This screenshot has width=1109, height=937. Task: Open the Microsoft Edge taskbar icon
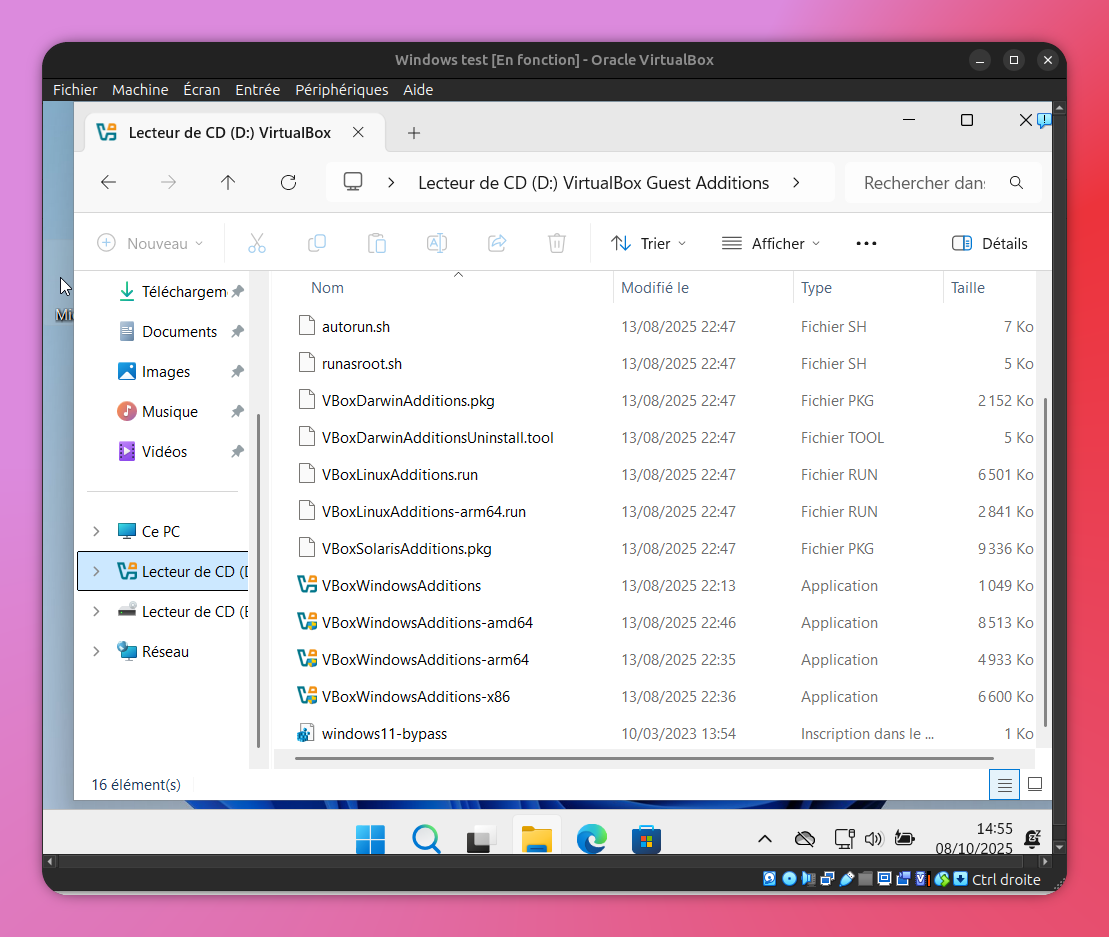(591, 839)
